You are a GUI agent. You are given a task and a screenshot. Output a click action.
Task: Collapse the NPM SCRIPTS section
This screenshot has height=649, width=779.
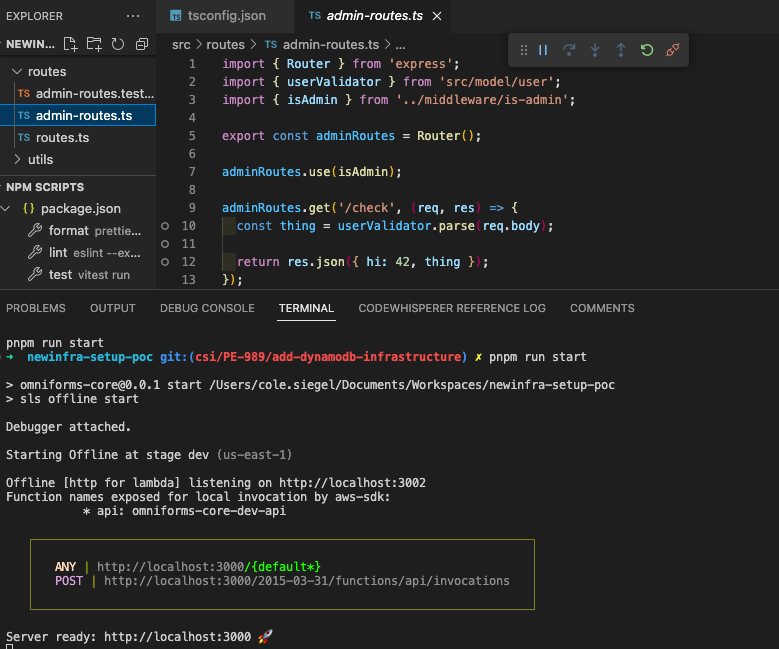coord(45,187)
